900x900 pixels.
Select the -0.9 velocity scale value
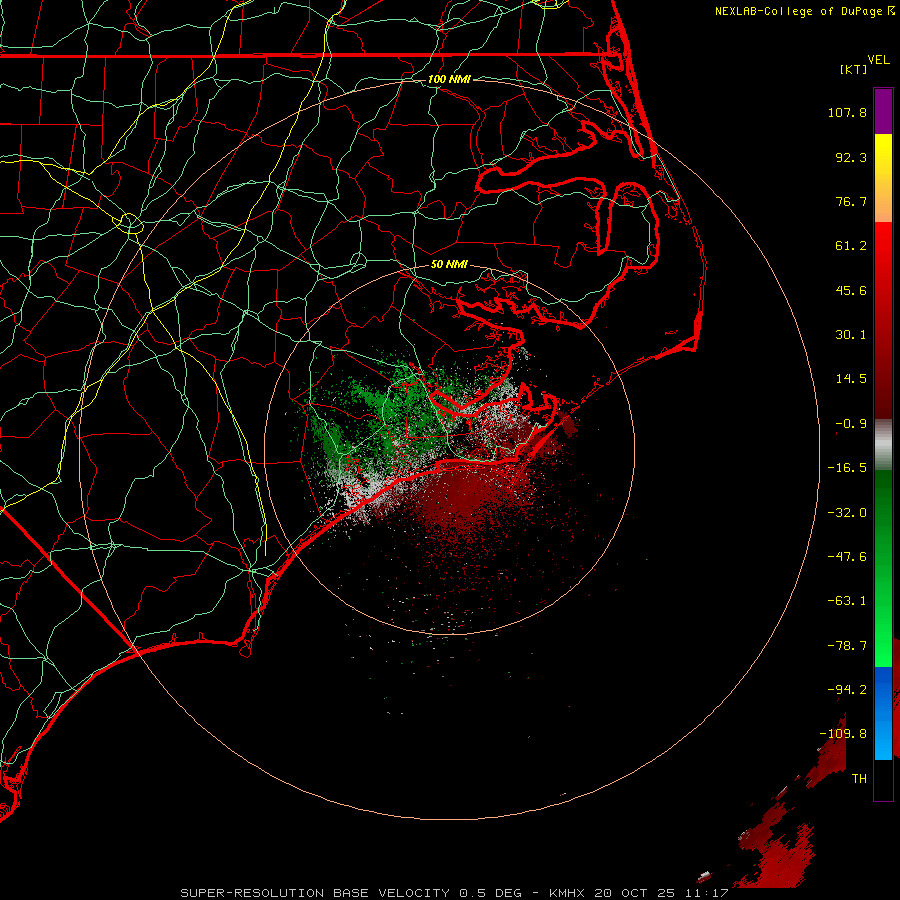coord(851,424)
